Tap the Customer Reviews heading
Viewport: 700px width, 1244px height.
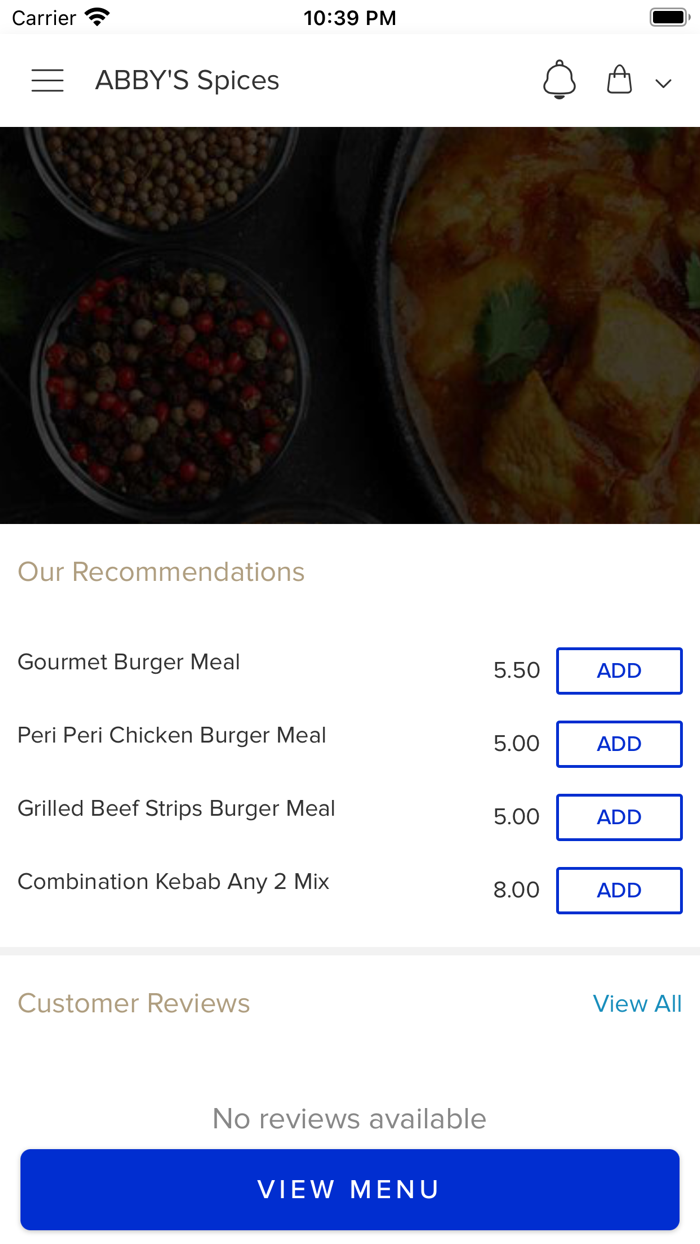(x=134, y=1003)
